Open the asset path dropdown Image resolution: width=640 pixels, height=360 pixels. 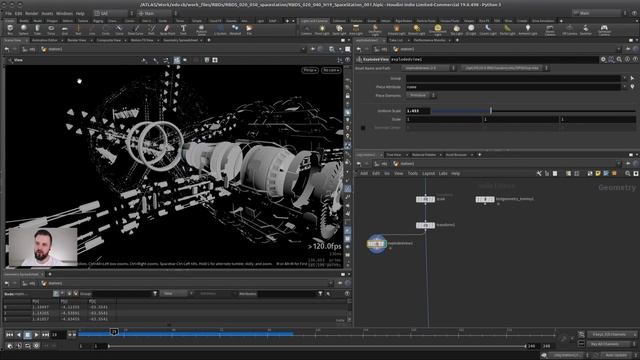[504, 68]
